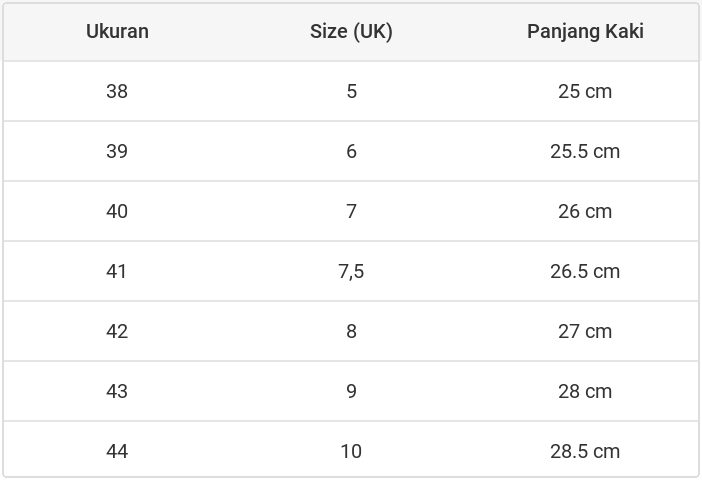The height and width of the screenshot is (480, 702).
Task: Click the 26 cm foot length cell
Action: click(585, 211)
